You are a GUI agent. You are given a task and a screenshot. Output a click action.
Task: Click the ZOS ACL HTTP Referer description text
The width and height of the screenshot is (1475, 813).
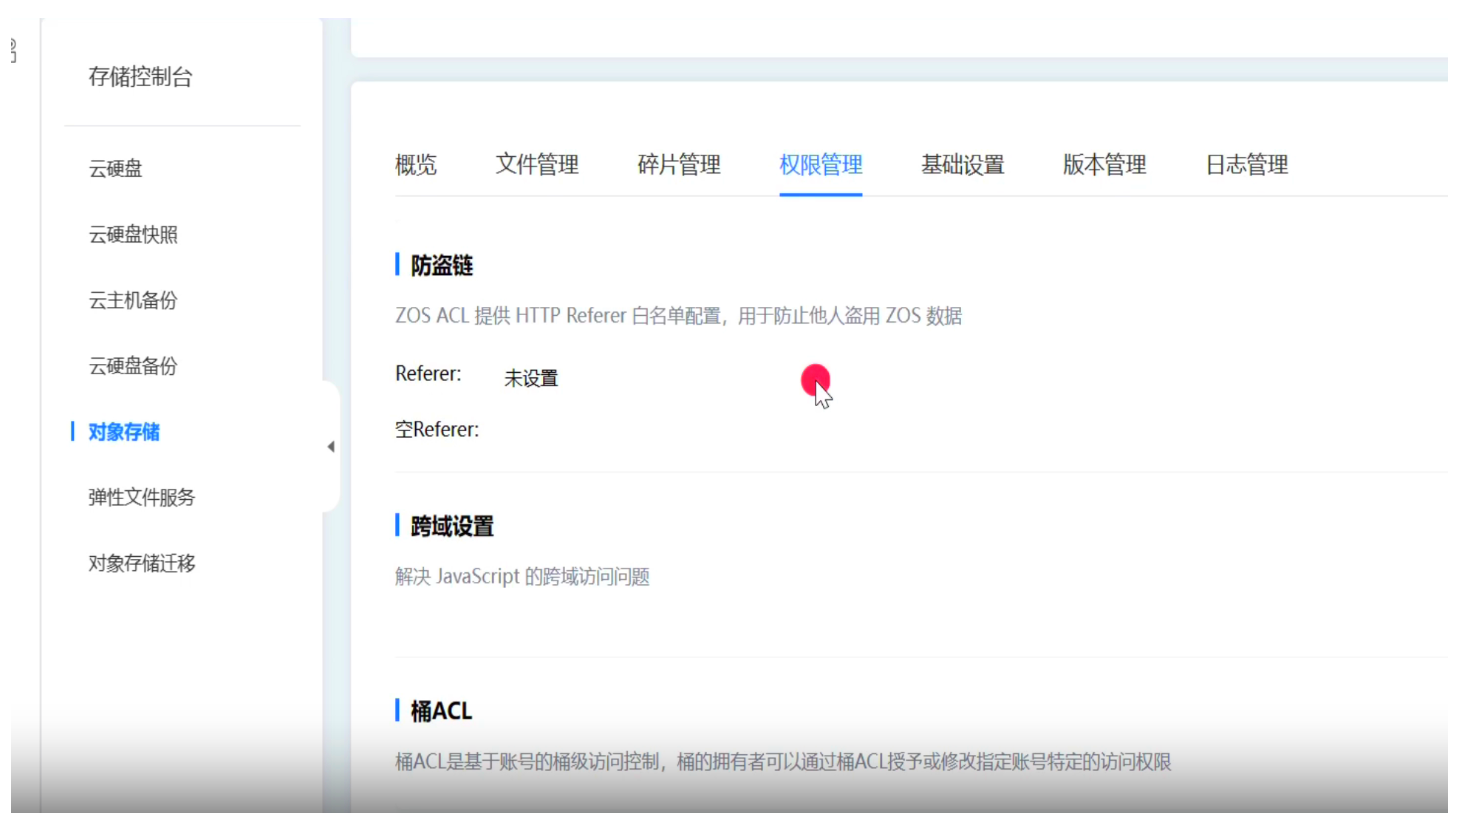678,316
